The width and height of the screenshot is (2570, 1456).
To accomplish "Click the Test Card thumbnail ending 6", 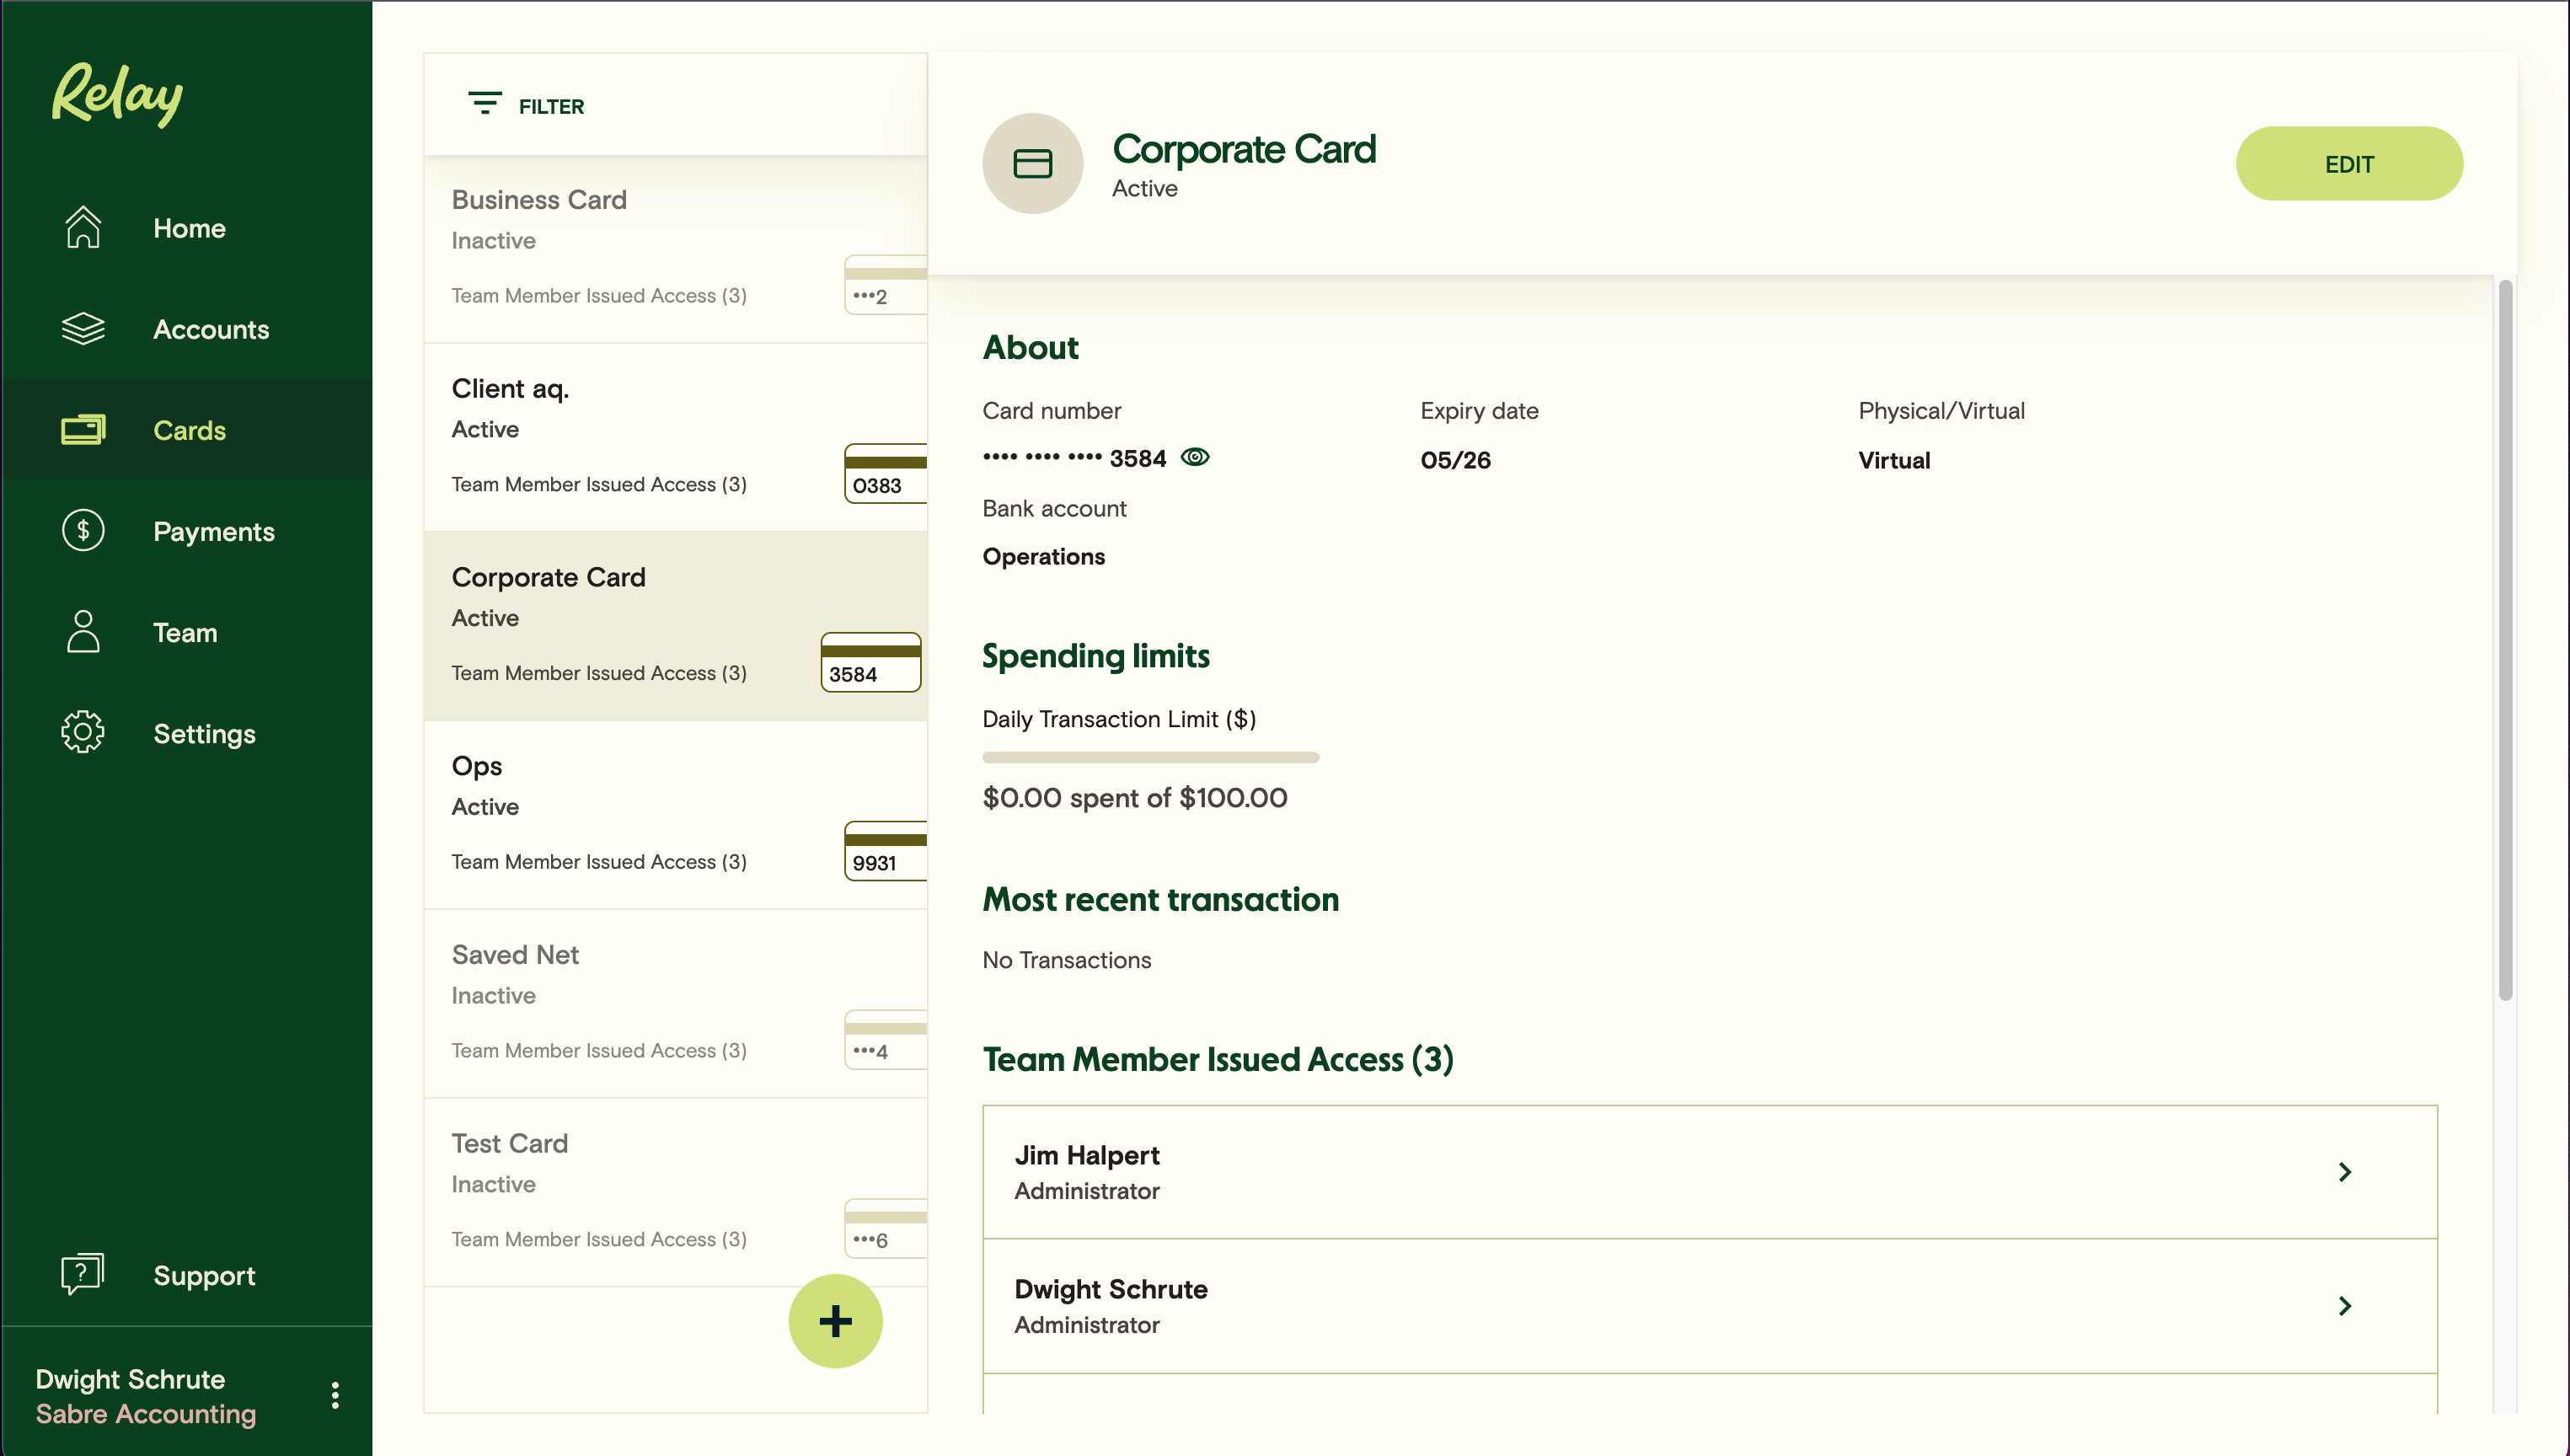I will pyautogui.click(x=886, y=1229).
